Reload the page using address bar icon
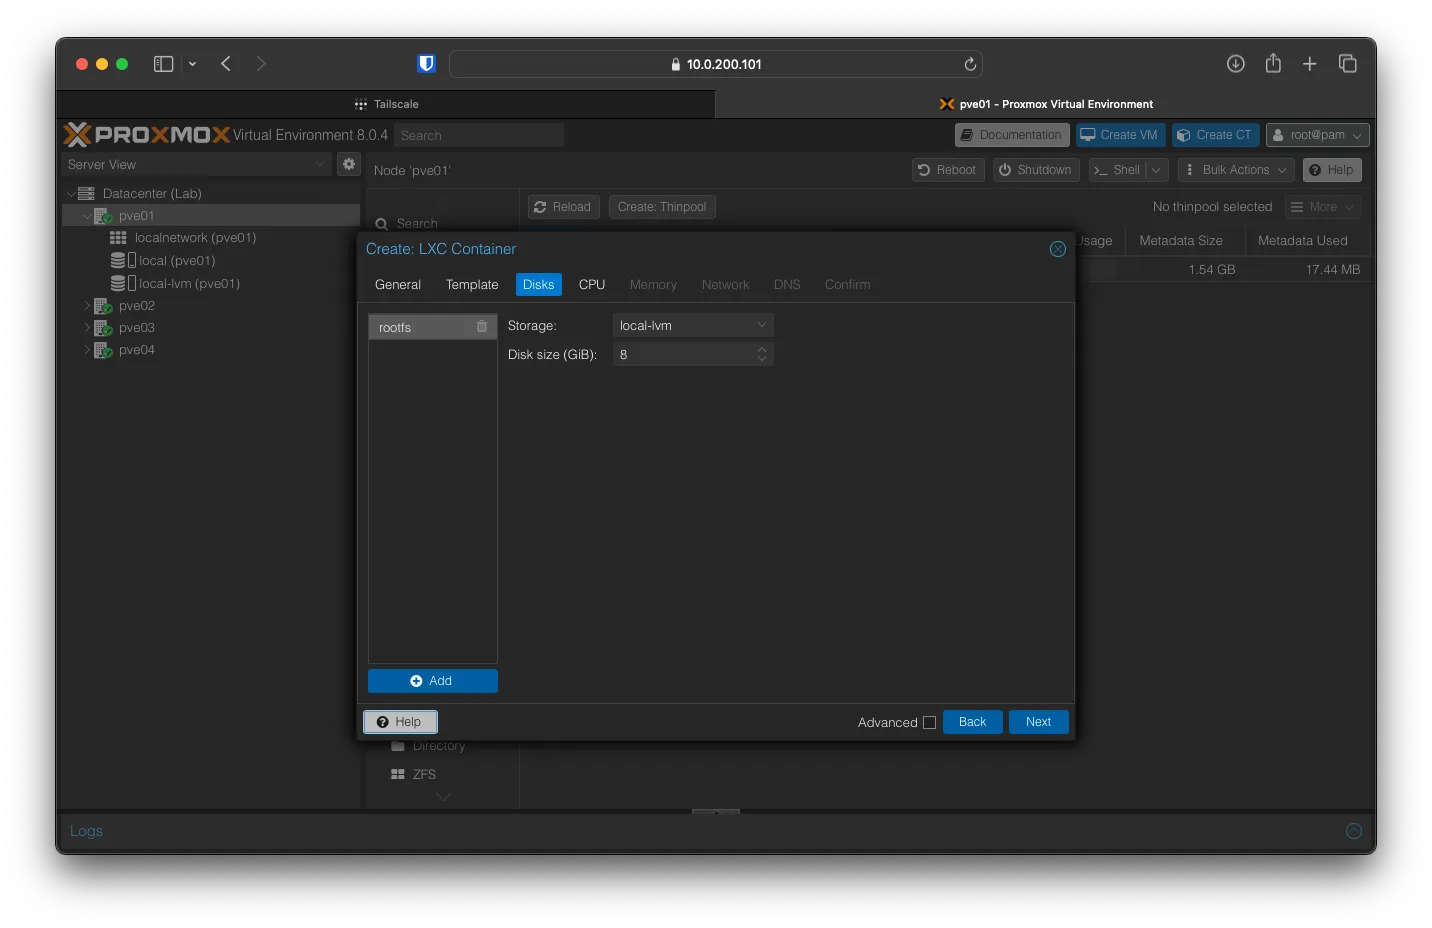The height and width of the screenshot is (928, 1432). 969,64
